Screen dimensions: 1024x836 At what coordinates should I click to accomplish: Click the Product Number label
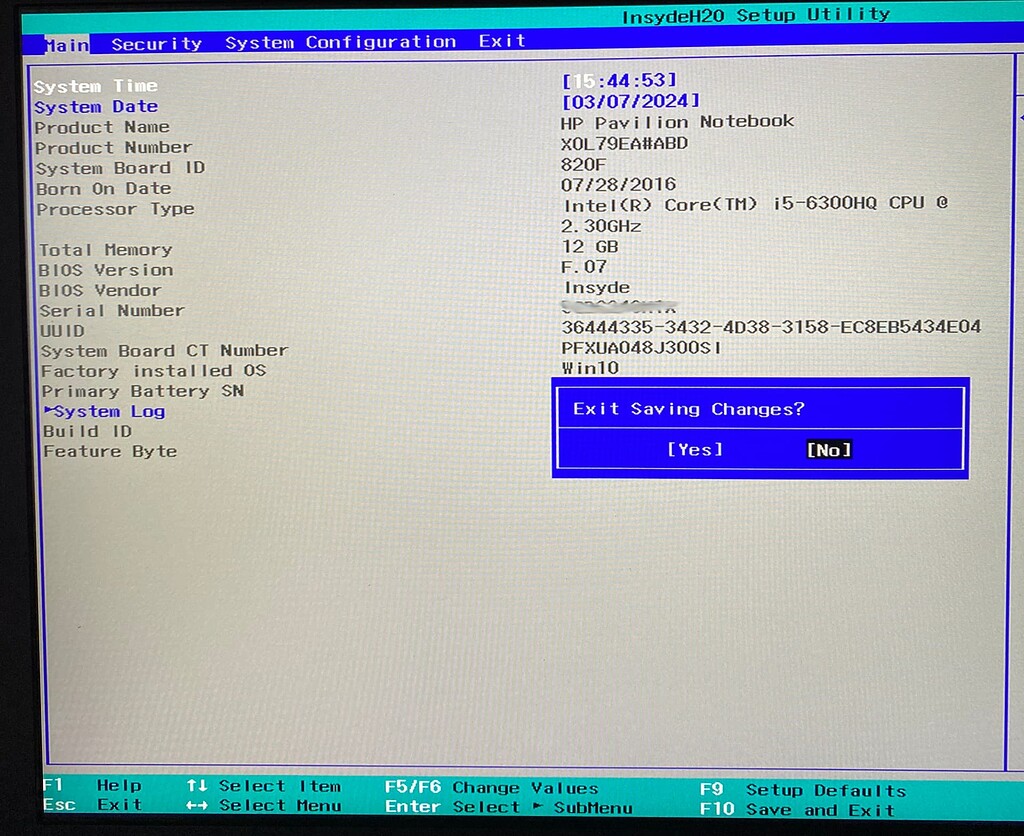114,148
